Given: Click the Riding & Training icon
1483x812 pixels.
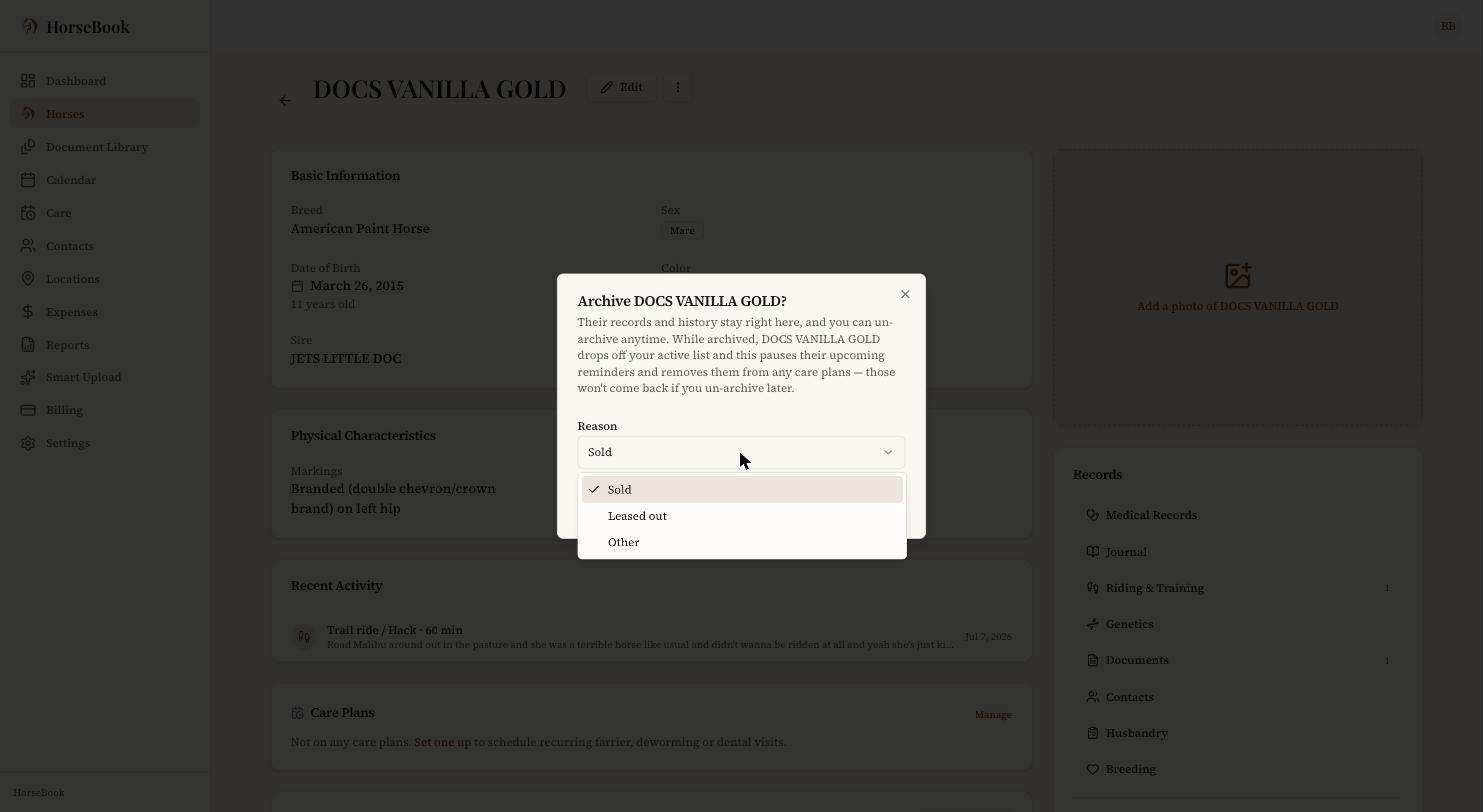Looking at the screenshot, I should pyautogui.click(x=1092, y=588).
